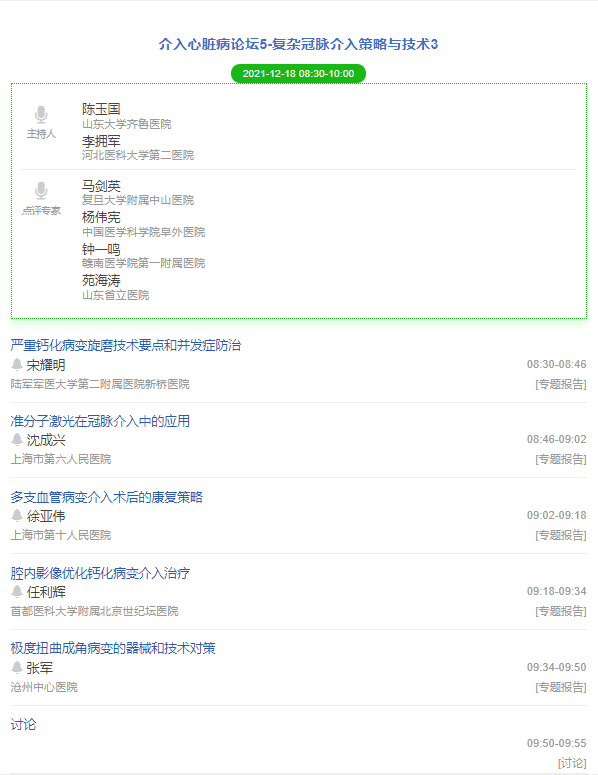
Task: Click the microphone icon above 主持人
Action: [41, 114]
